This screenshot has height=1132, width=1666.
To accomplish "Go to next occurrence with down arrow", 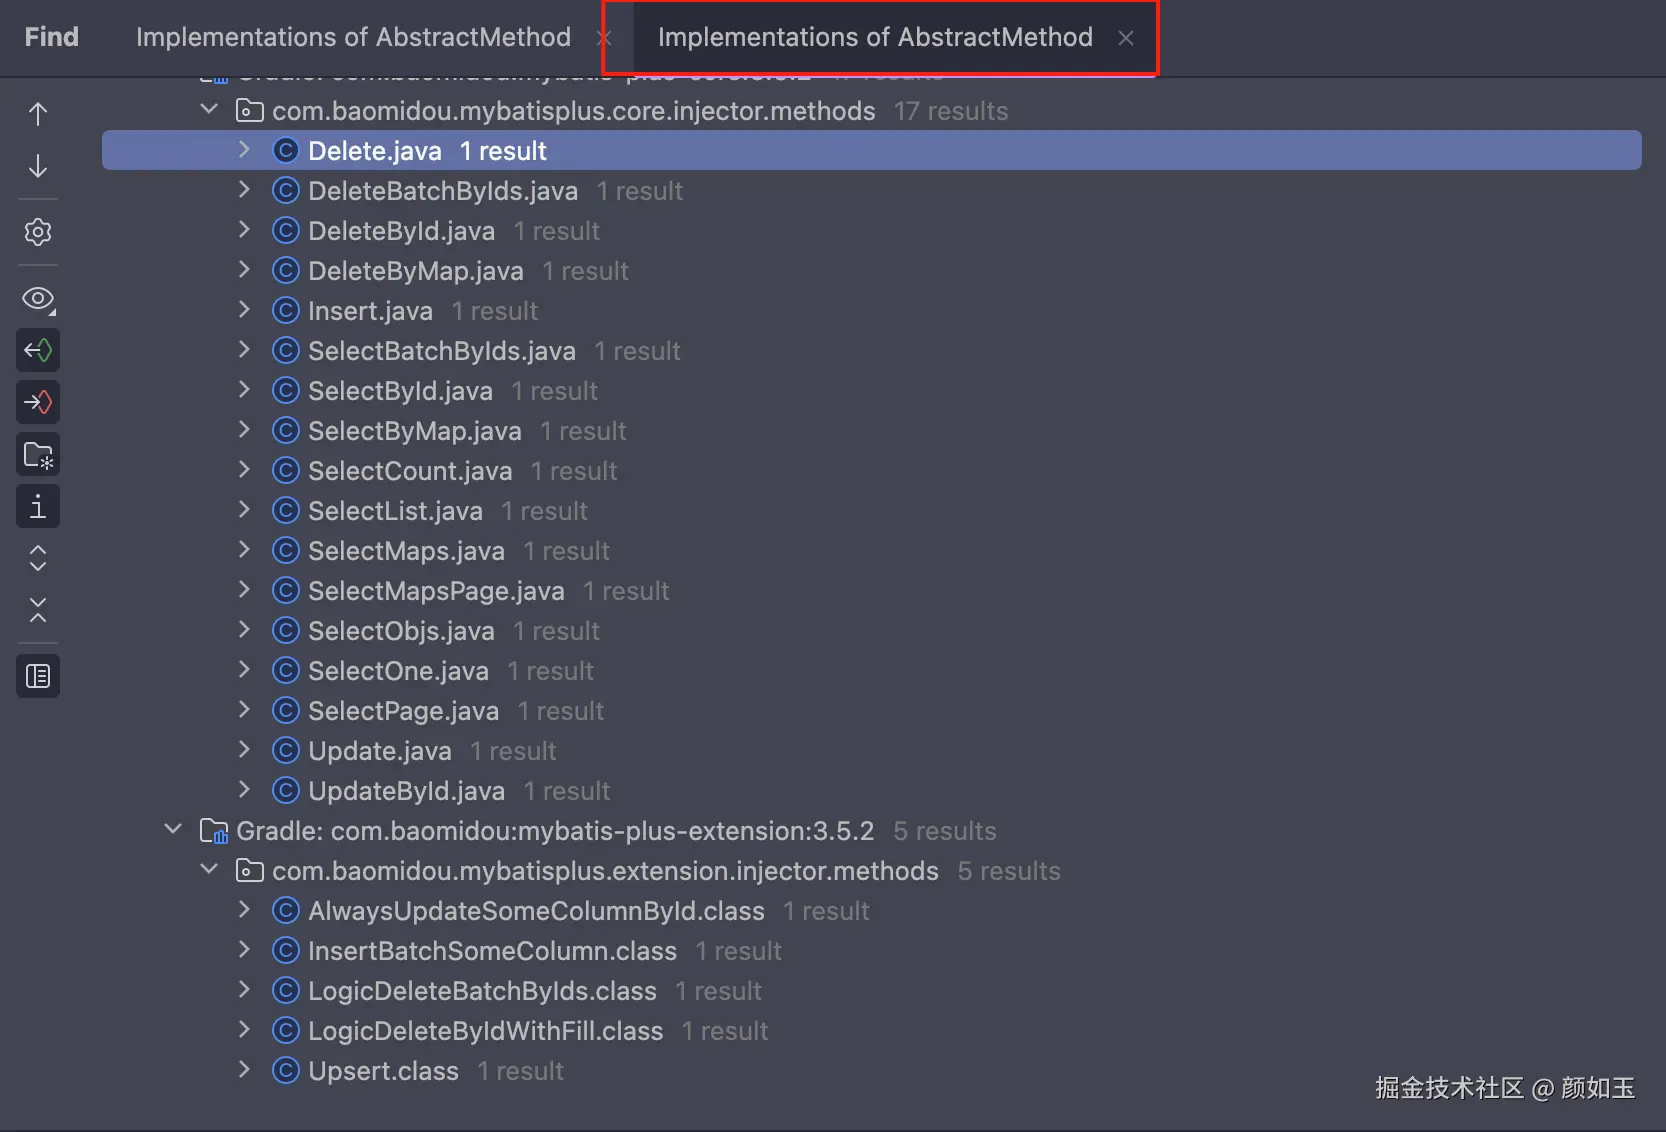I will [38, 166].
